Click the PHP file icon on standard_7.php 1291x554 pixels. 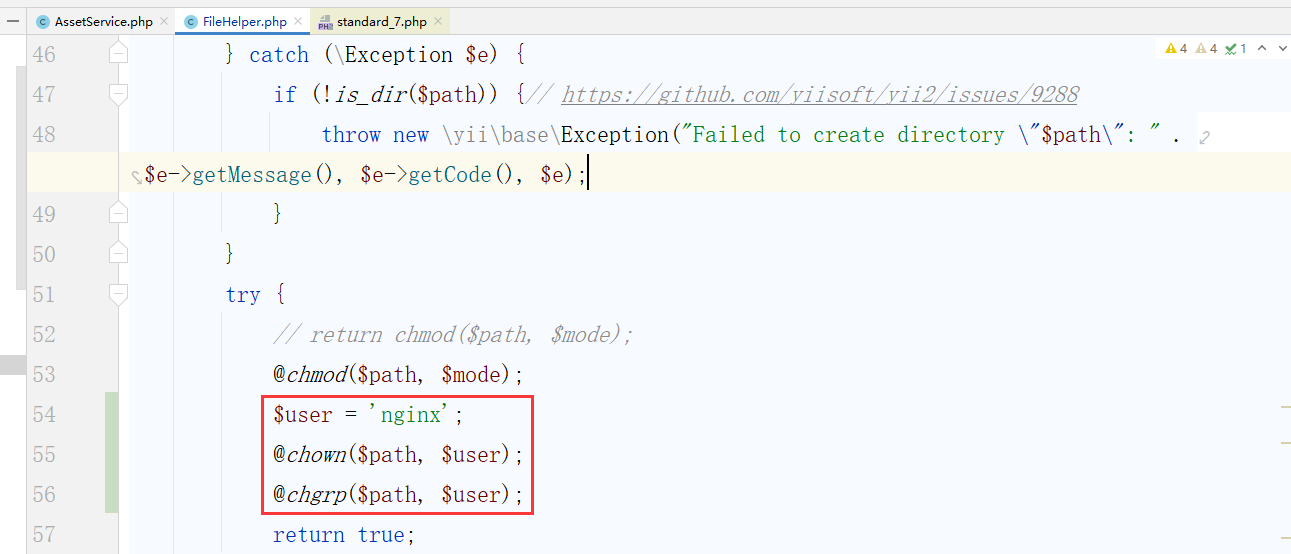point(325,22)
